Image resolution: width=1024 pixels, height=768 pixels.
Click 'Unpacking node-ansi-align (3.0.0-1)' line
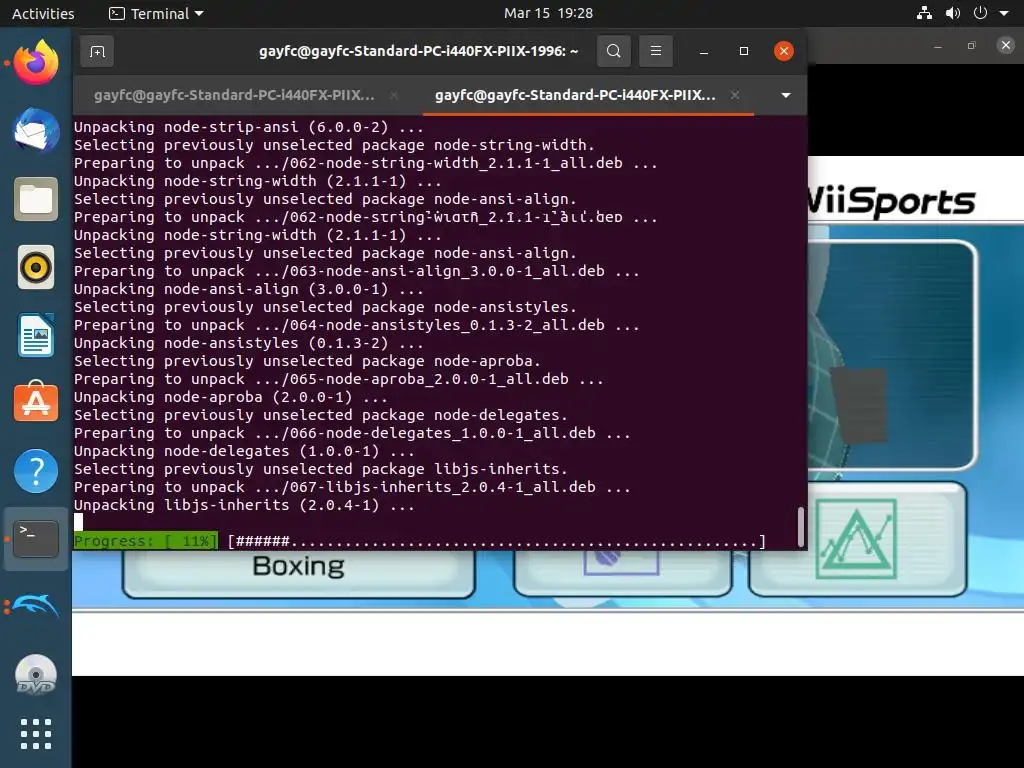248,289
